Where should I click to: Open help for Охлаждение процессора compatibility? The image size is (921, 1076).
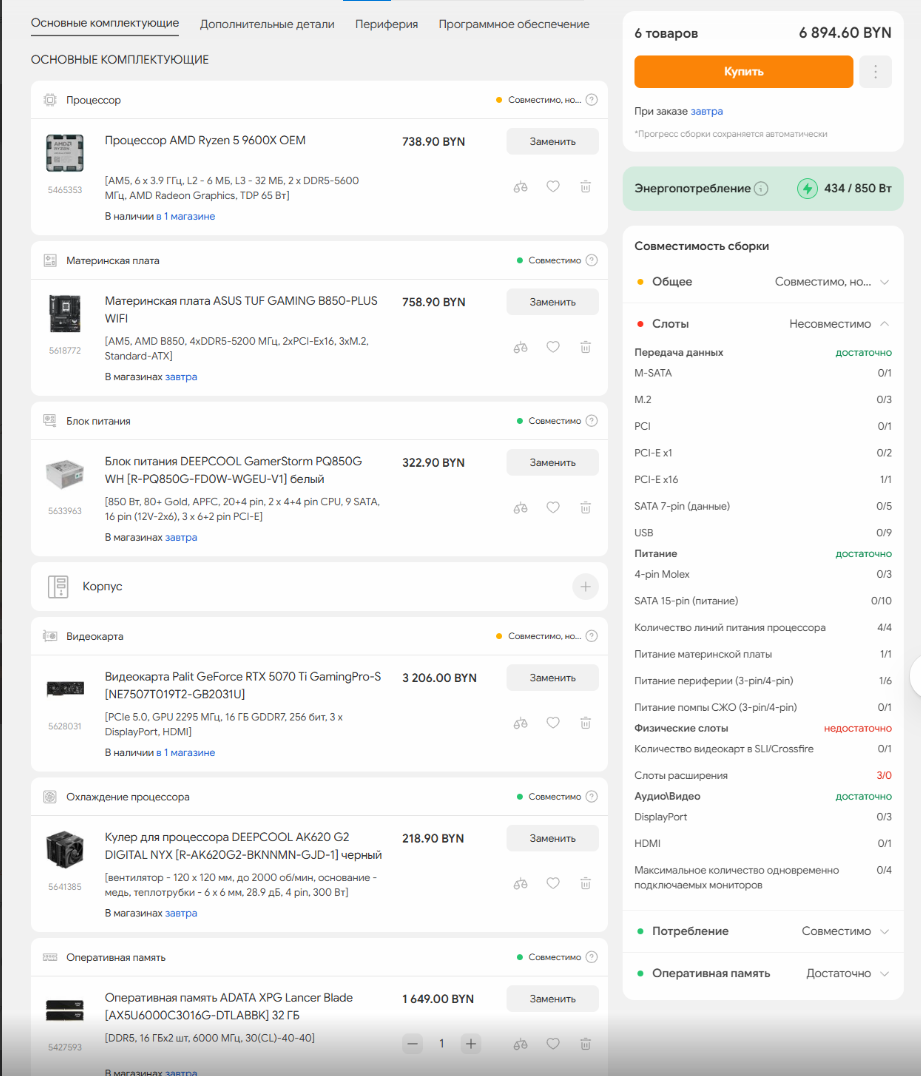(x=592, y=797)
